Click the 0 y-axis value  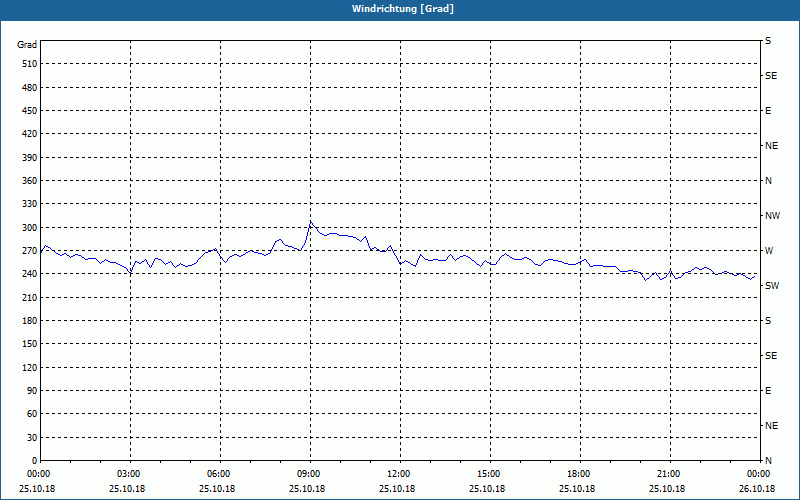click(34, 460)
